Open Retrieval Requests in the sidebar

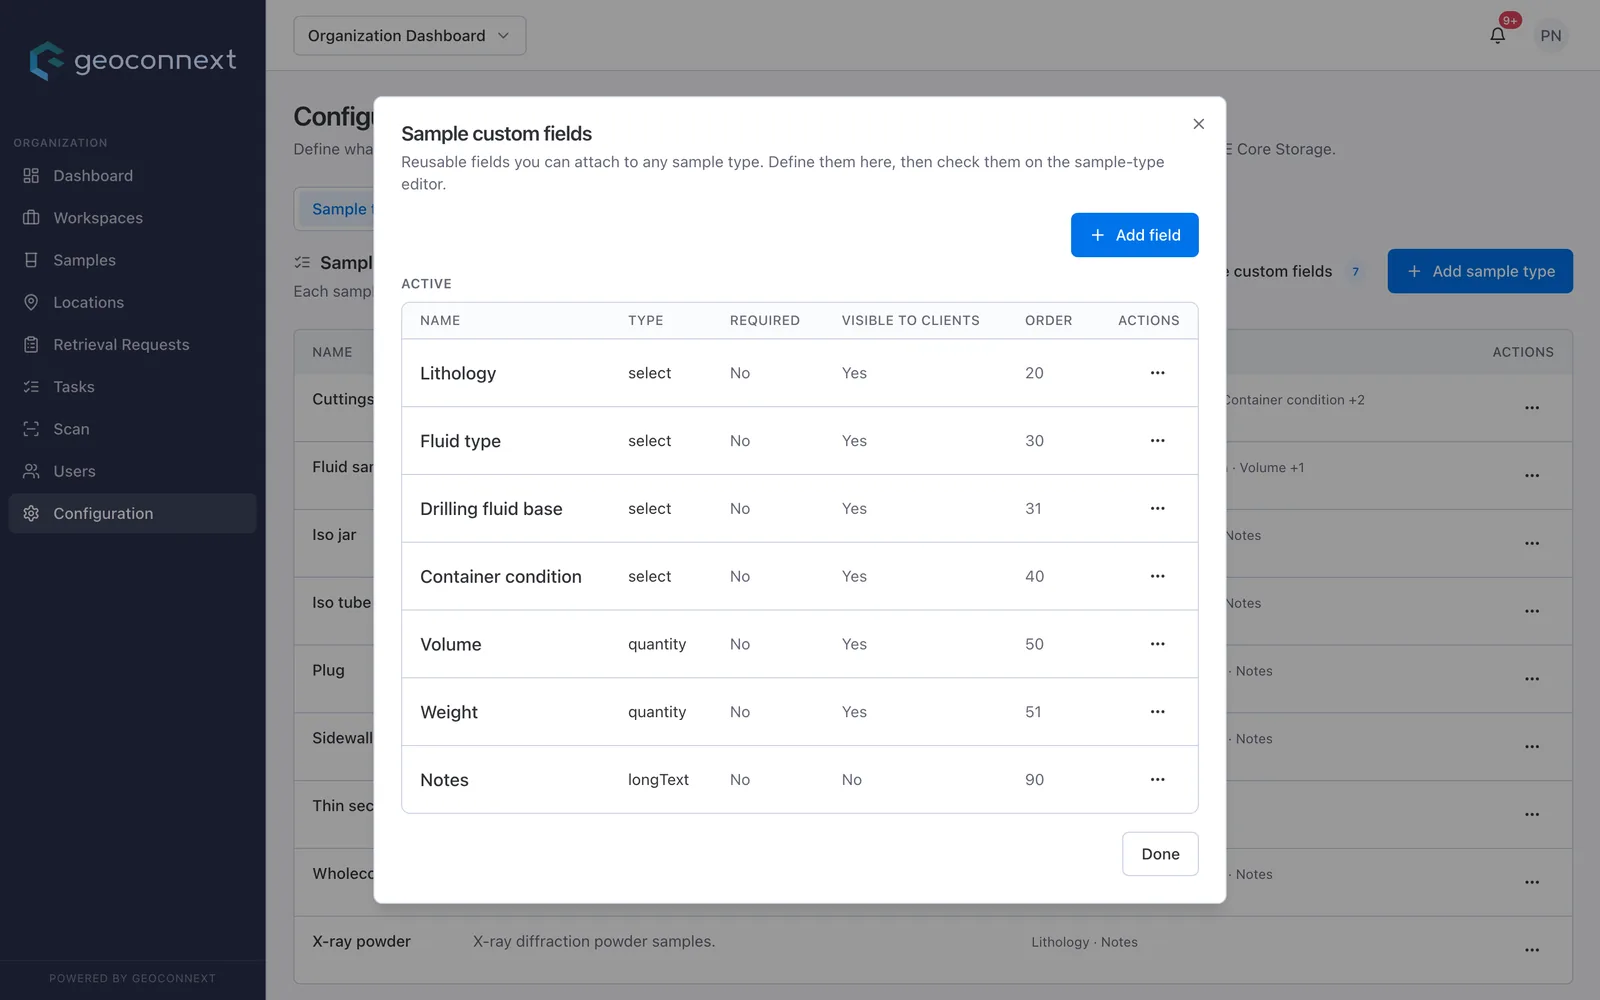click(133, 345)
